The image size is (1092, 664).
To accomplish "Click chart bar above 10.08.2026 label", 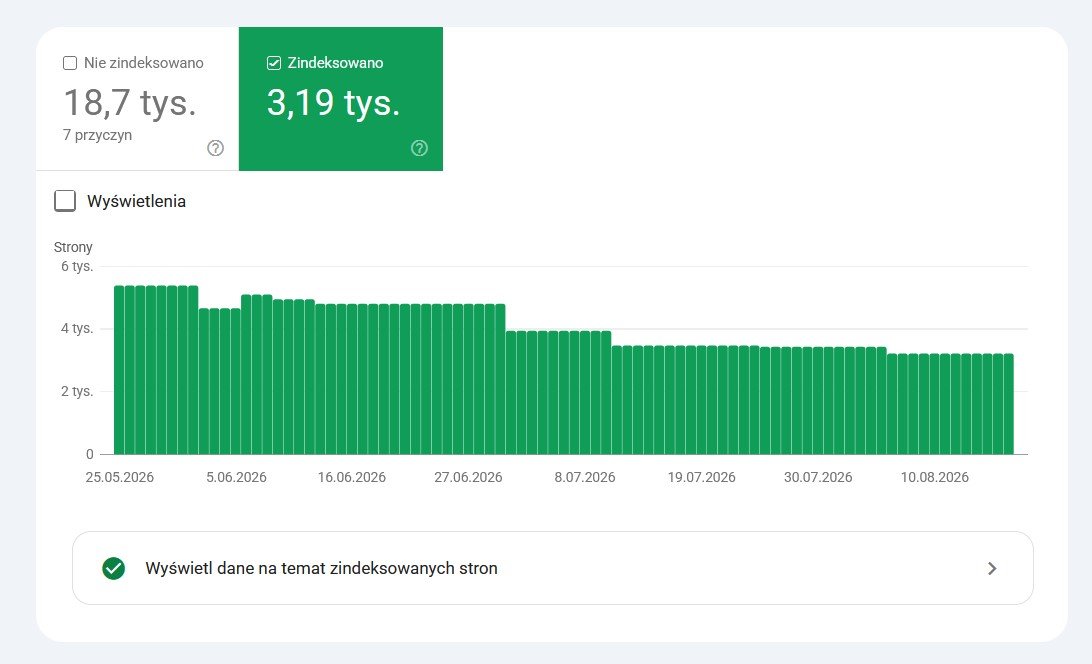I will click(x=934, y=404).
